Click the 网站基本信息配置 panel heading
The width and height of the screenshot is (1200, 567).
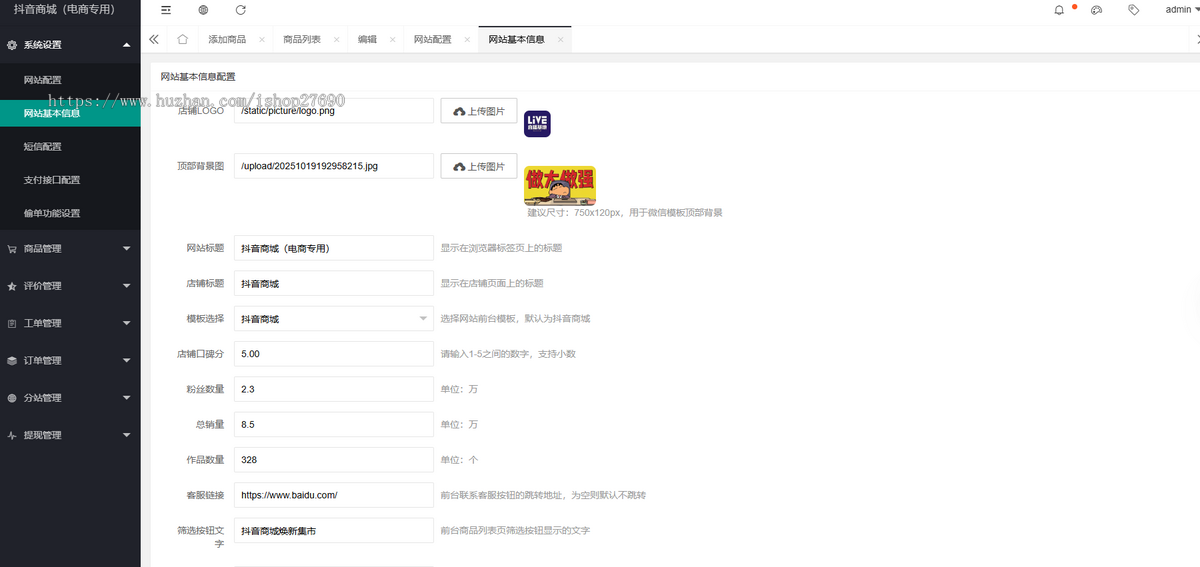198,76
